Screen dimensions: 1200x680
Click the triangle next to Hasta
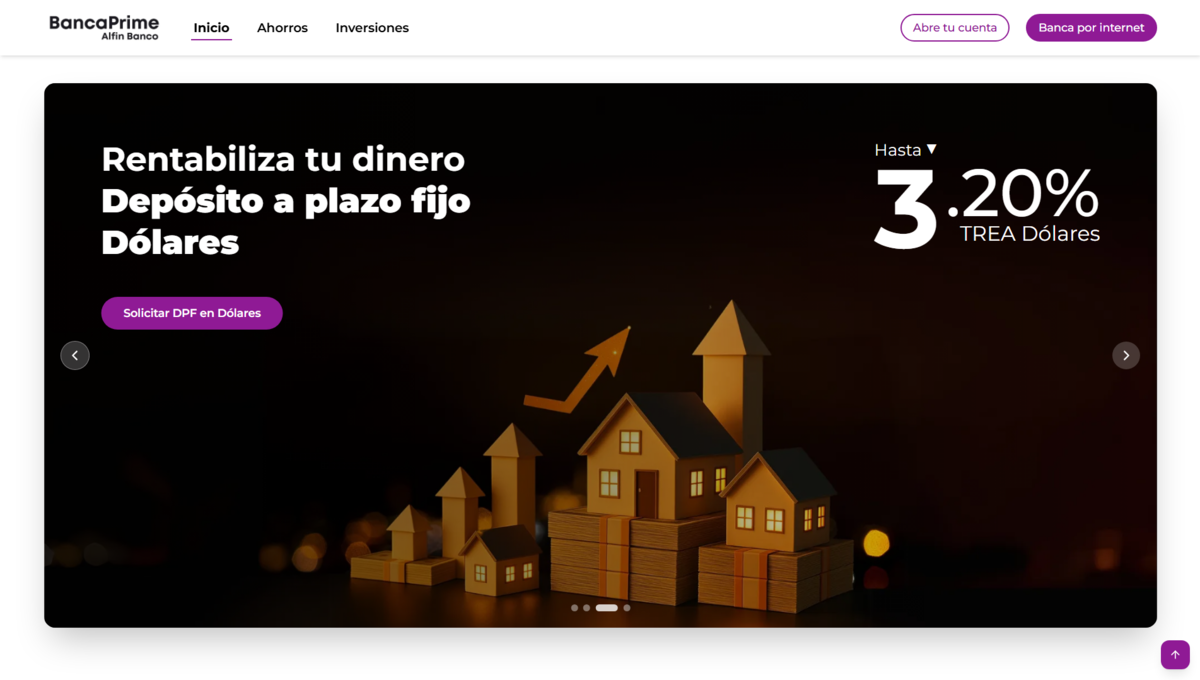(931, 149)
